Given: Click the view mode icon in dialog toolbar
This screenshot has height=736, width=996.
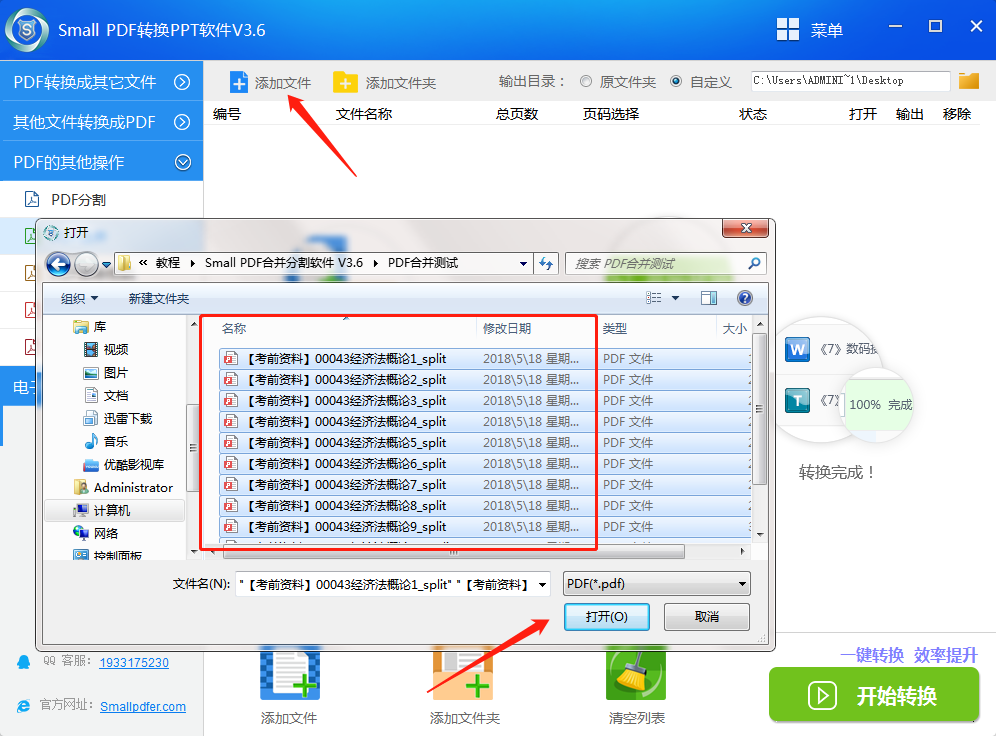Looking at the screenshot, I should coord(654,298).
